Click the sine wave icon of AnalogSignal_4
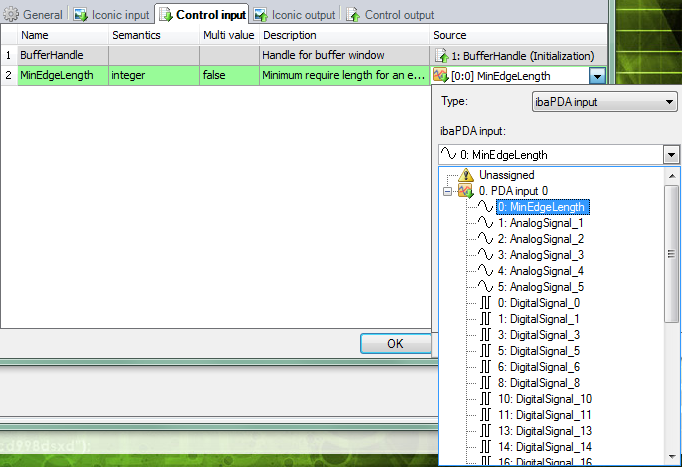682x467 pixels. click(485, 270)
